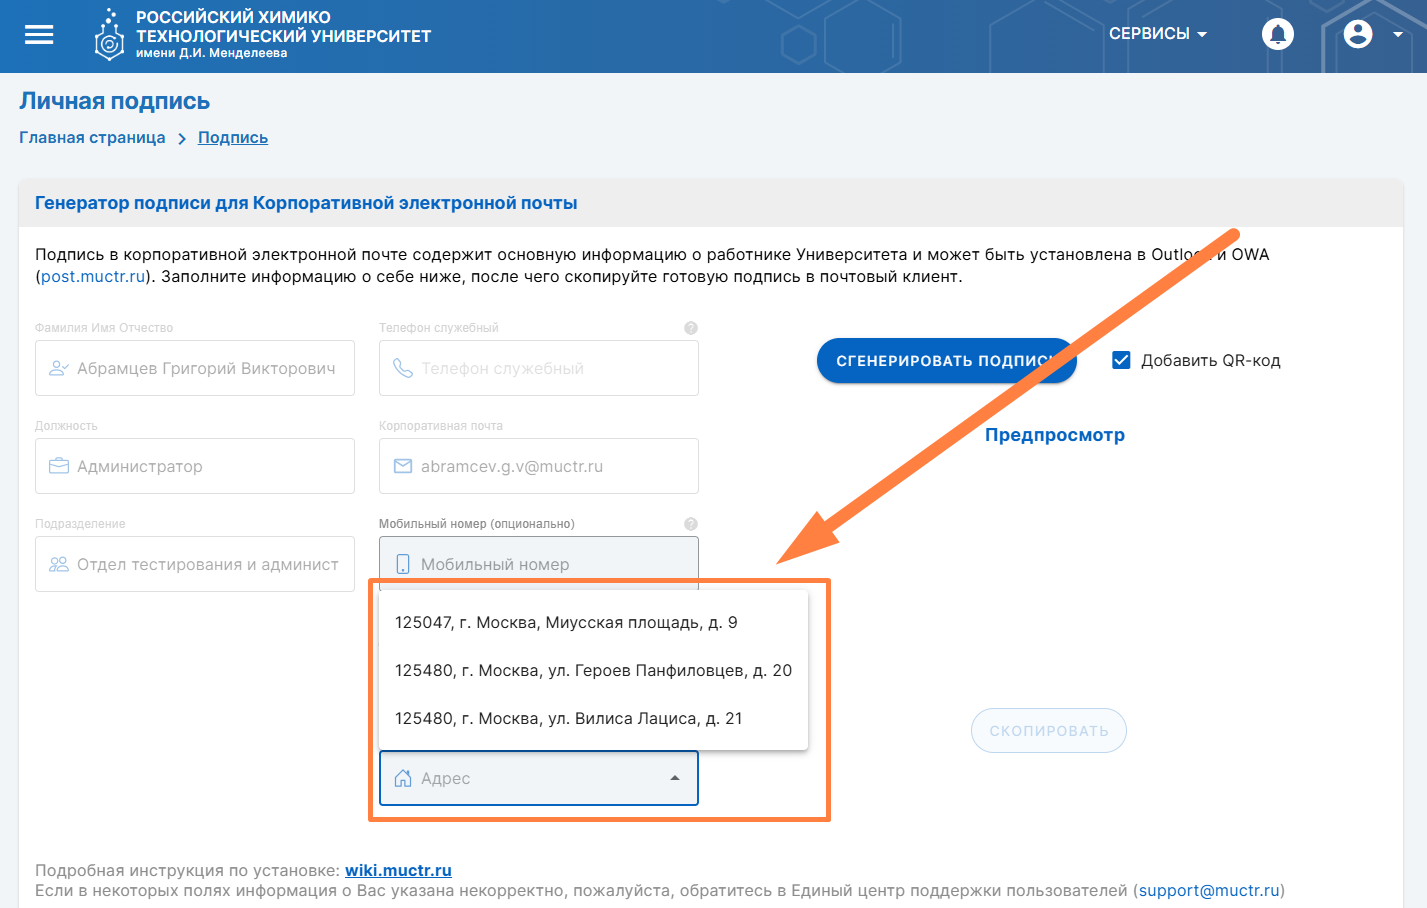Expand the СЕРВИСЫ dropdown menu
Viewport: 1427px width, 908px height.
coord(1157,34)
